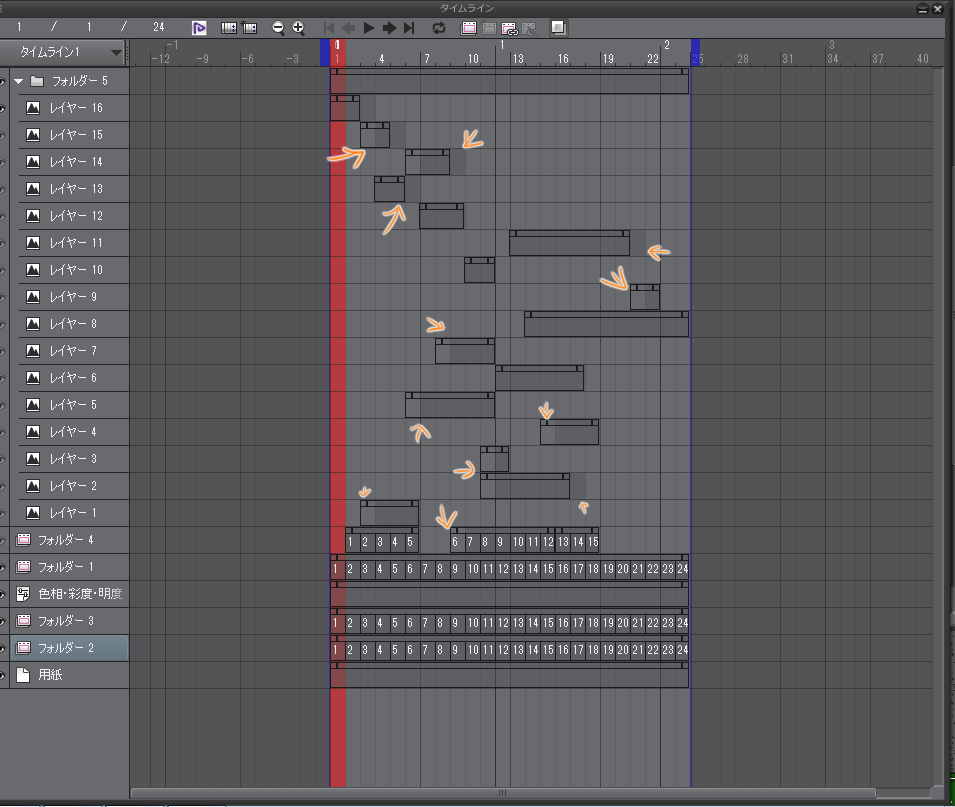955x807 pixels.
Task: Toggle loop playback icon
Action: pyautogui.click(x=438, y=27)
